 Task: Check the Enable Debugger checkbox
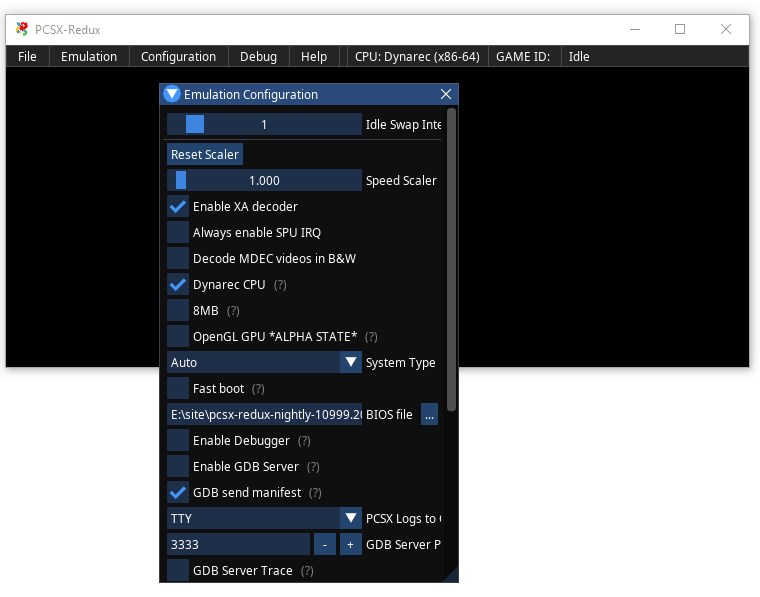(x=178, y=440)
